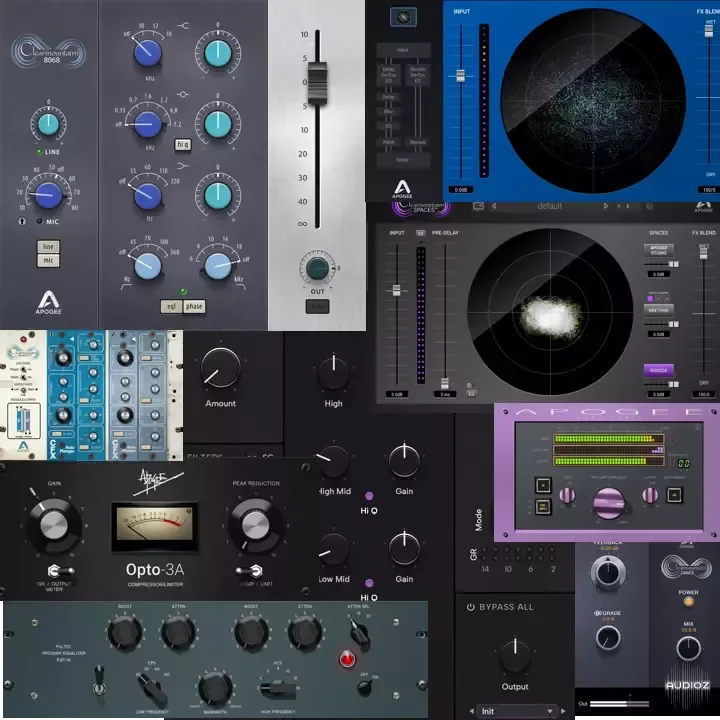This screenshot has width=720, height=720.
Task: Click the right square button on purple limiter
Action: [675, 495]
